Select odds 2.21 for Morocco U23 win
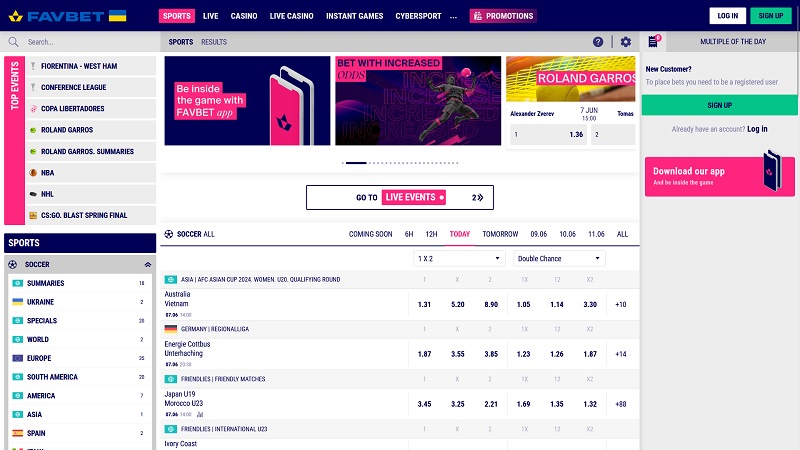Viewport: 800px width, 450px height. pos(491,404)
